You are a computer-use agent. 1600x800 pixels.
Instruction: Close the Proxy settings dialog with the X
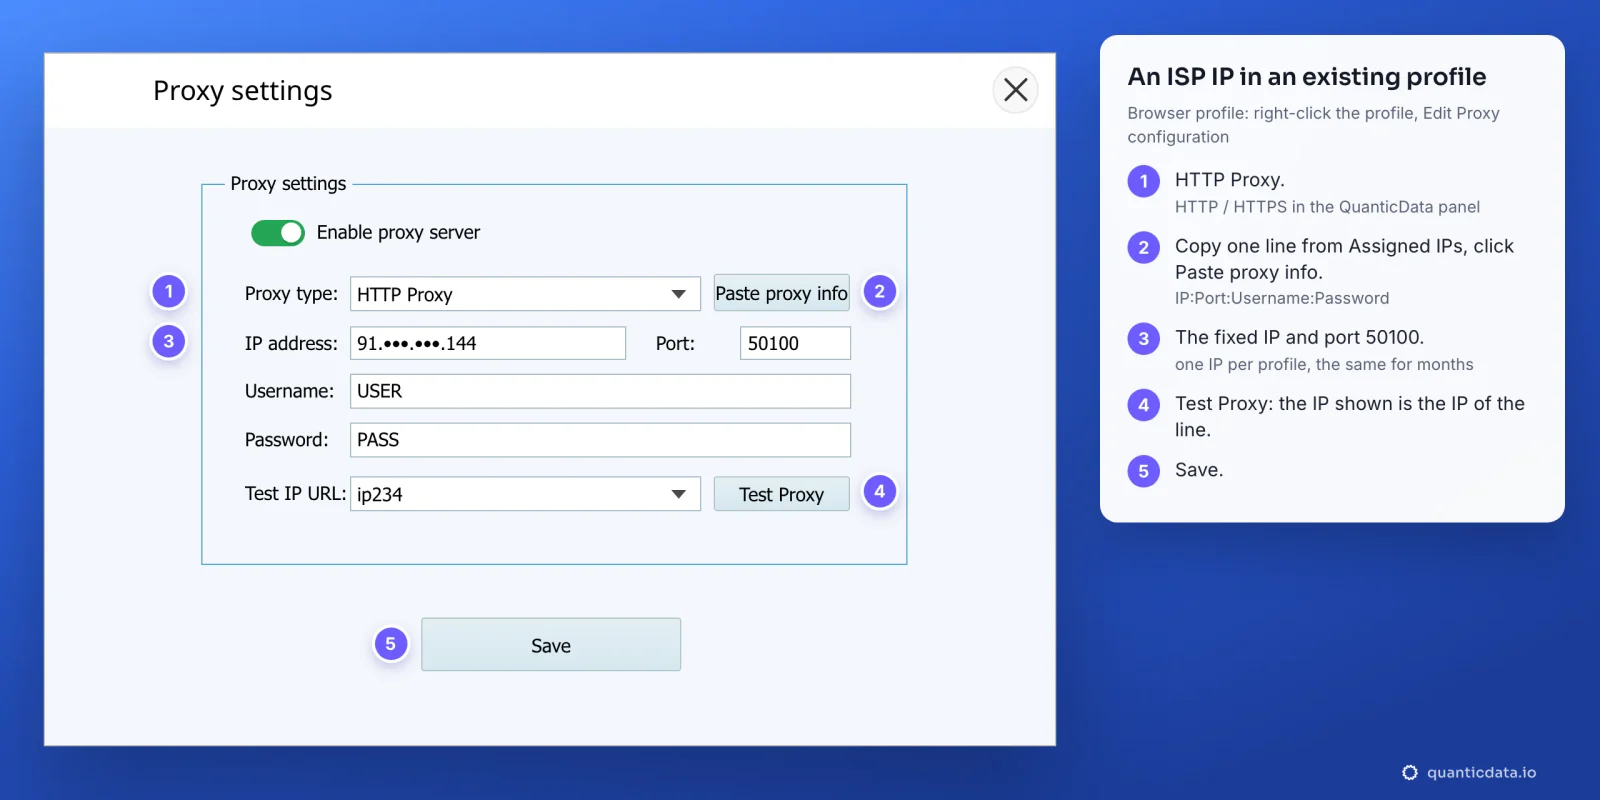(x=1015, y=90)
